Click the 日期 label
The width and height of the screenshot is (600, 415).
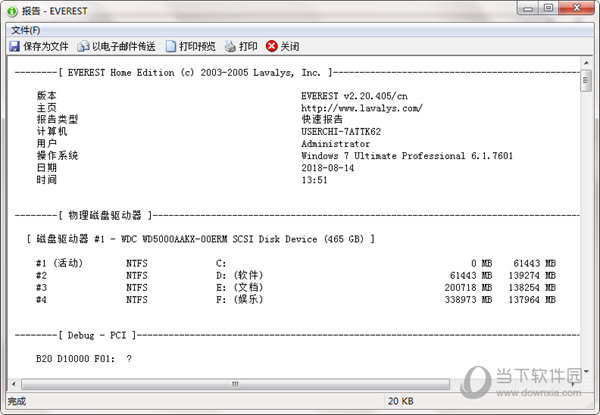coord(47,168)
